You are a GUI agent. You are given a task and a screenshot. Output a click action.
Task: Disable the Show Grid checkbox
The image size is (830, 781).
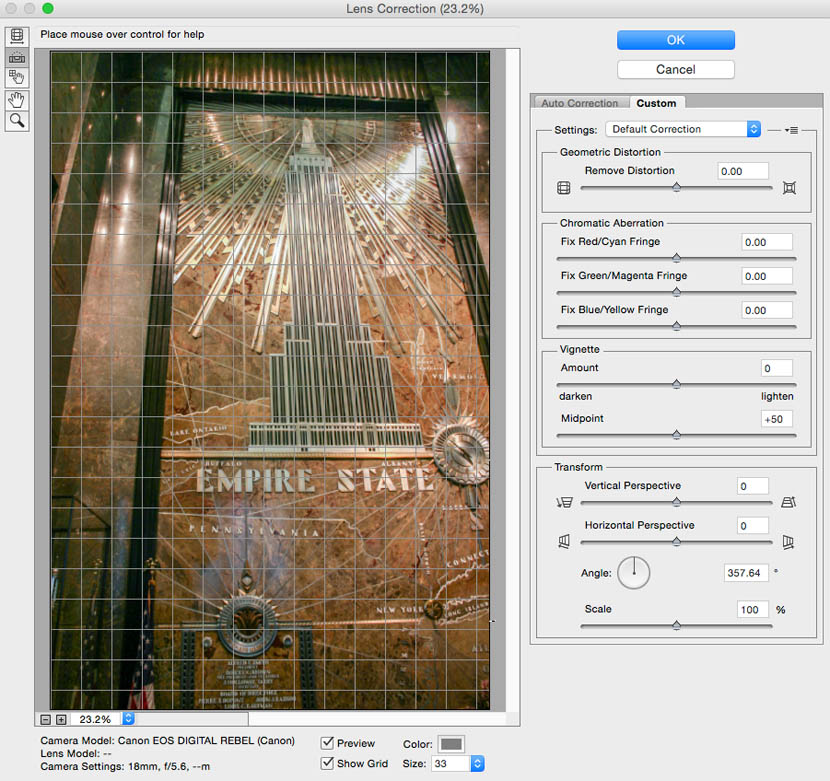328,763
